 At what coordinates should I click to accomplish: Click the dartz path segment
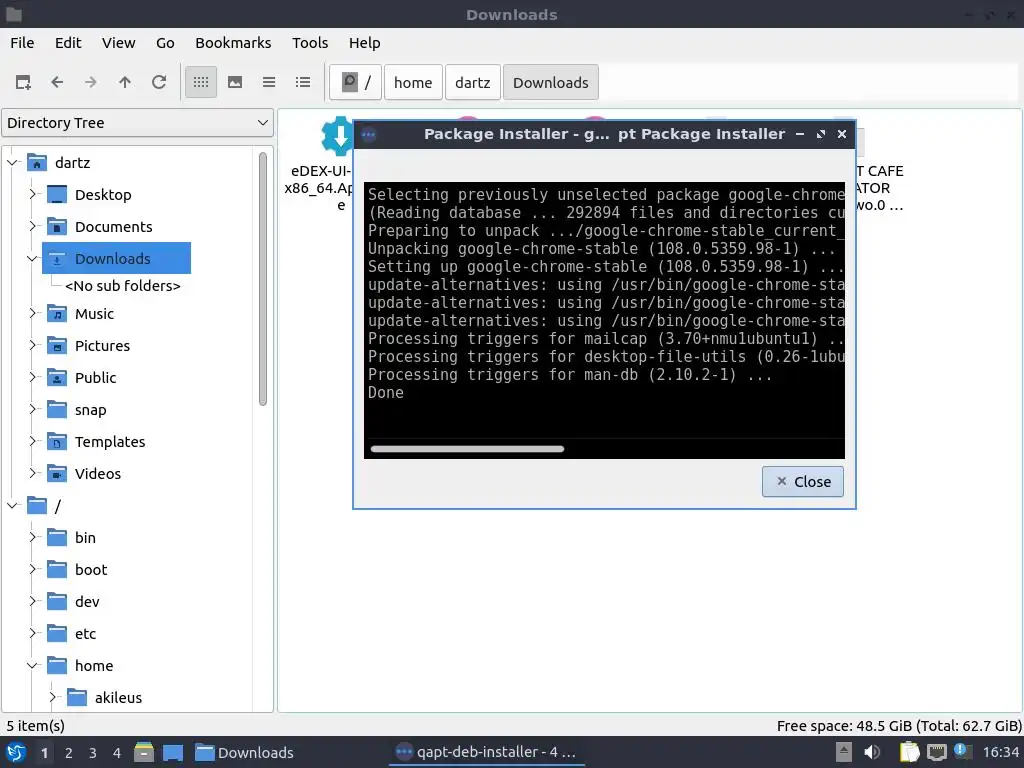473,82
